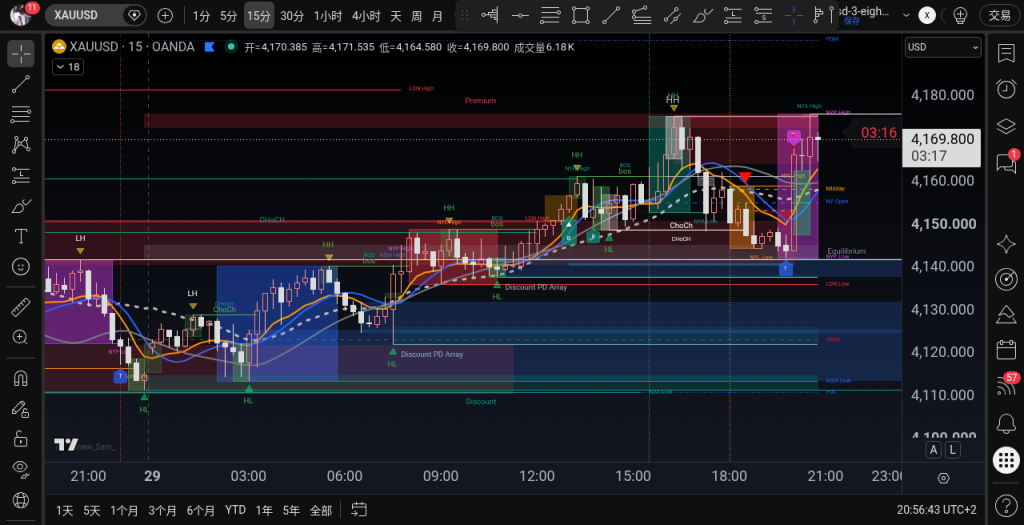Switch to 月 monthly timeframe
The width and height of the screenshot is (1024, 525).
pyautogui.click(x=438, y=16)
